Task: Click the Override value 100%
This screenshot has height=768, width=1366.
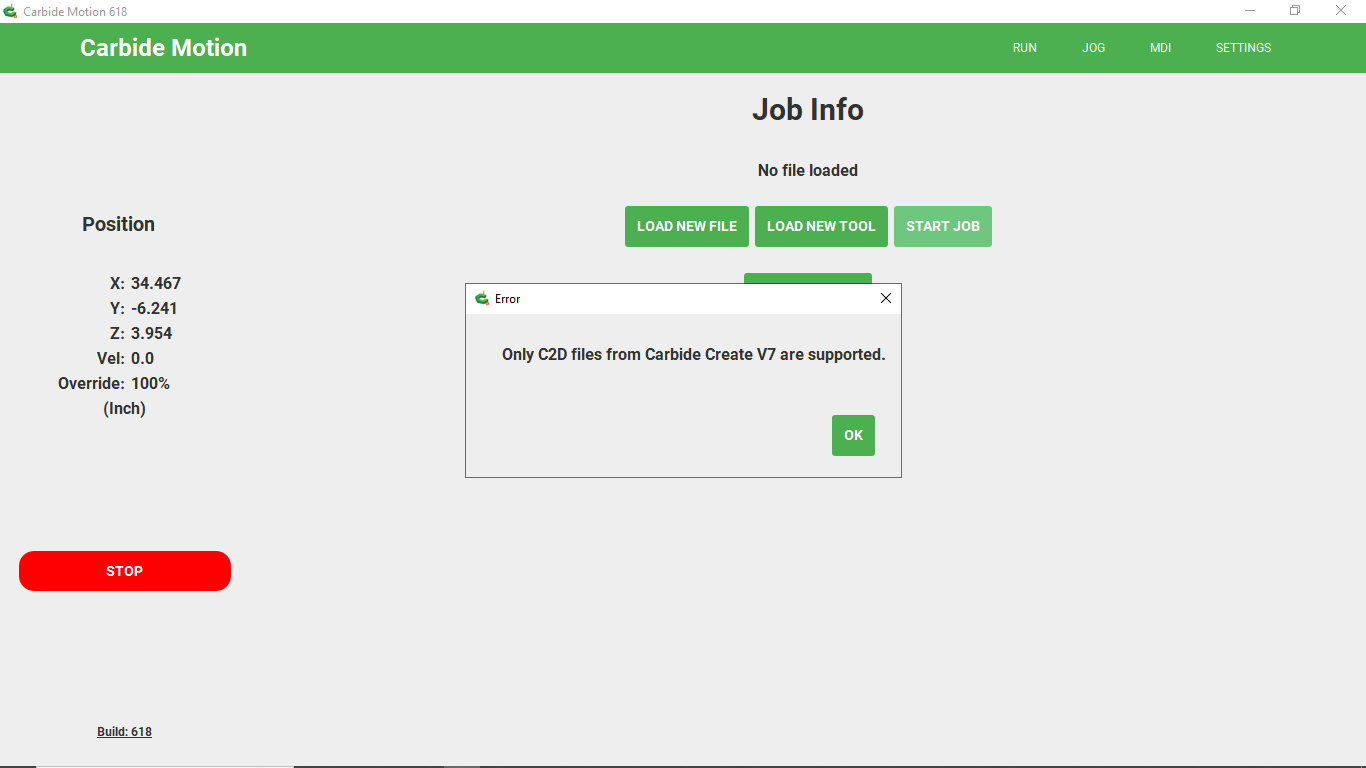Action: (150, 383)
